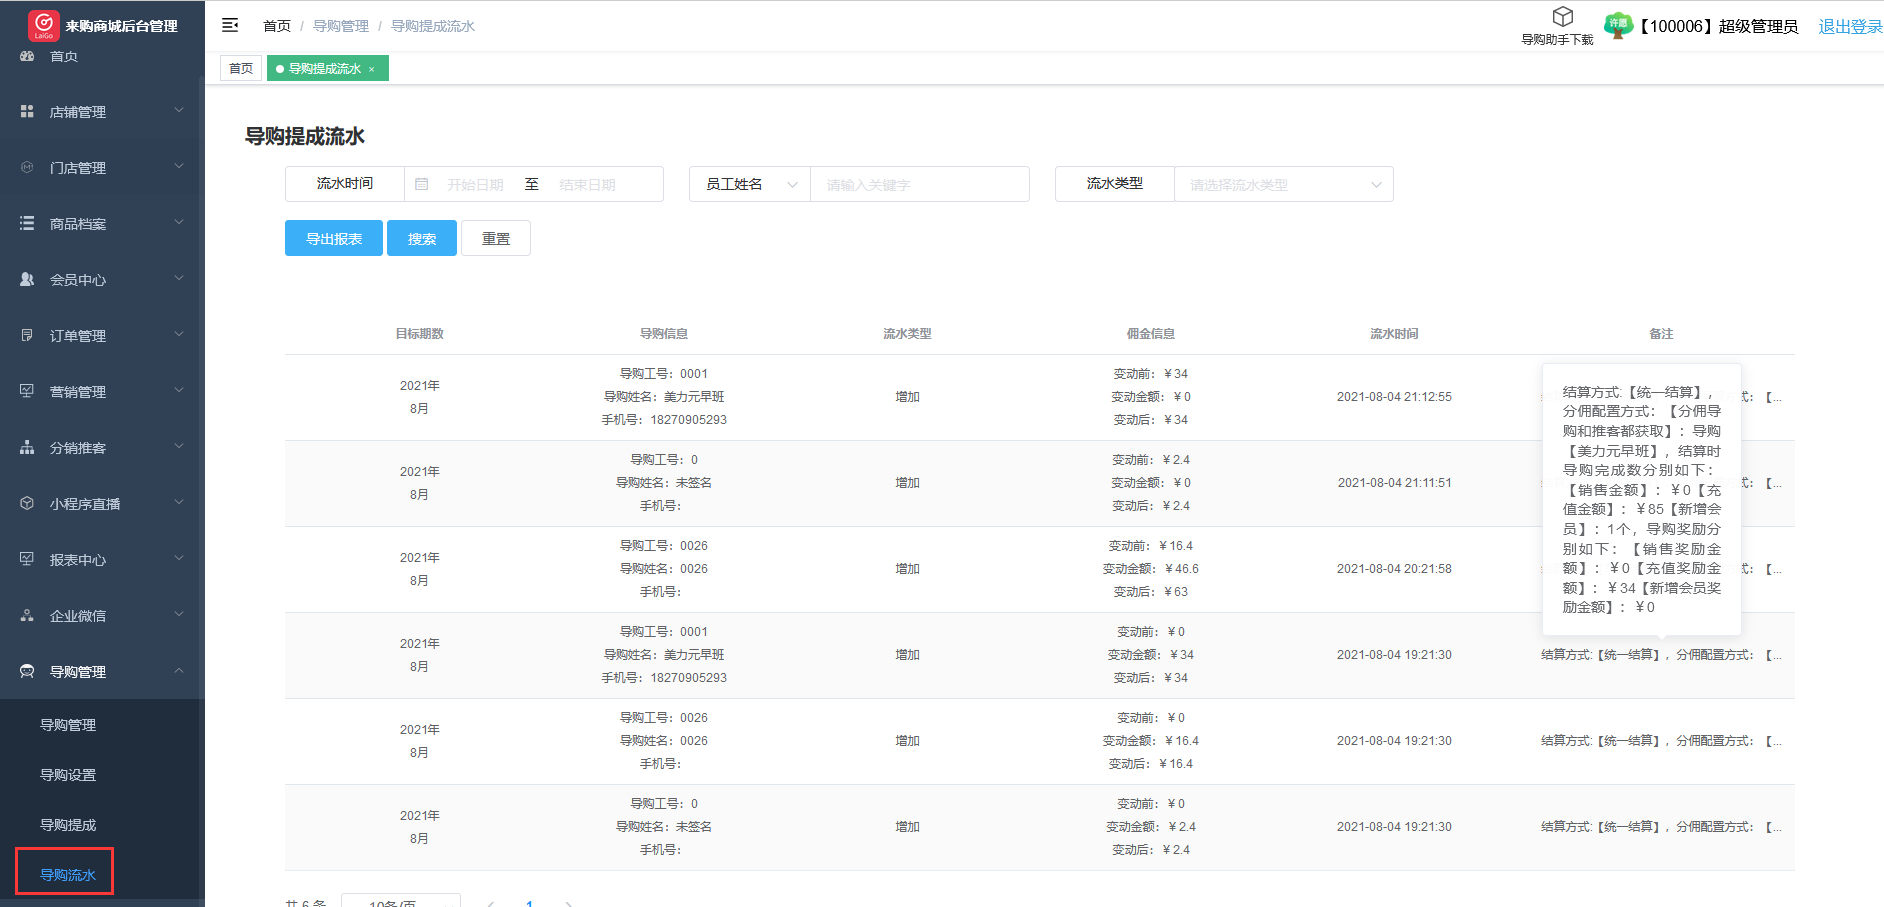Open the 员工姓名 dropdown
Viewport: 1884px width, 907px height.
click(749, 184)
